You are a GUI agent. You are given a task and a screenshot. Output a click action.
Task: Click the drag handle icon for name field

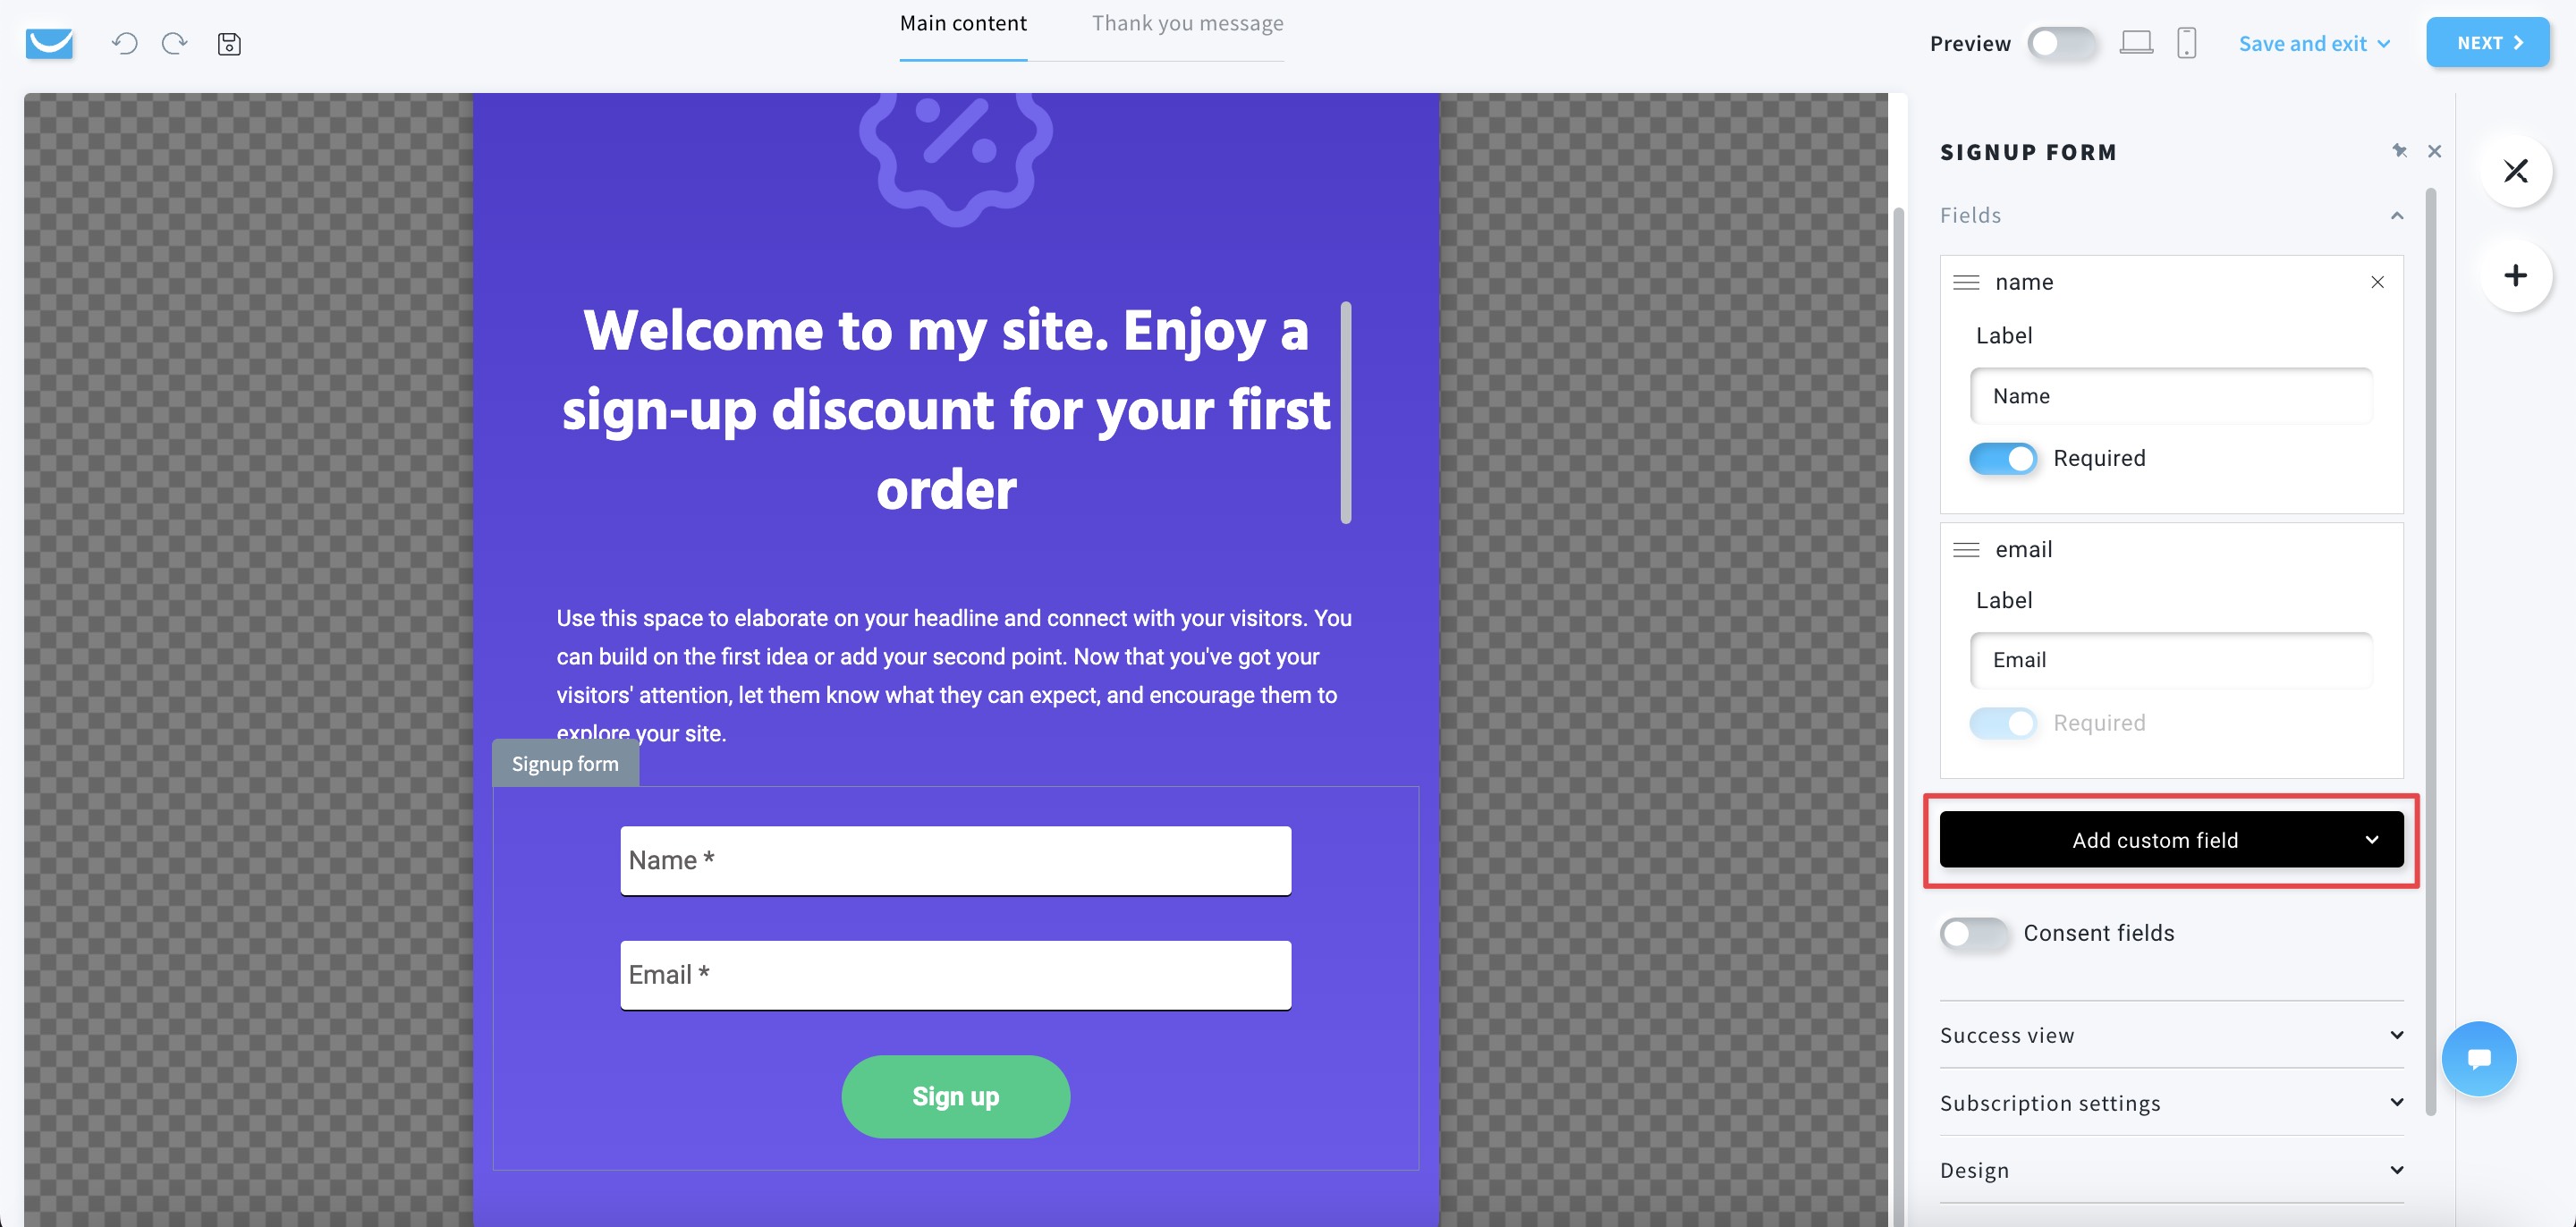coord(1965,281)
